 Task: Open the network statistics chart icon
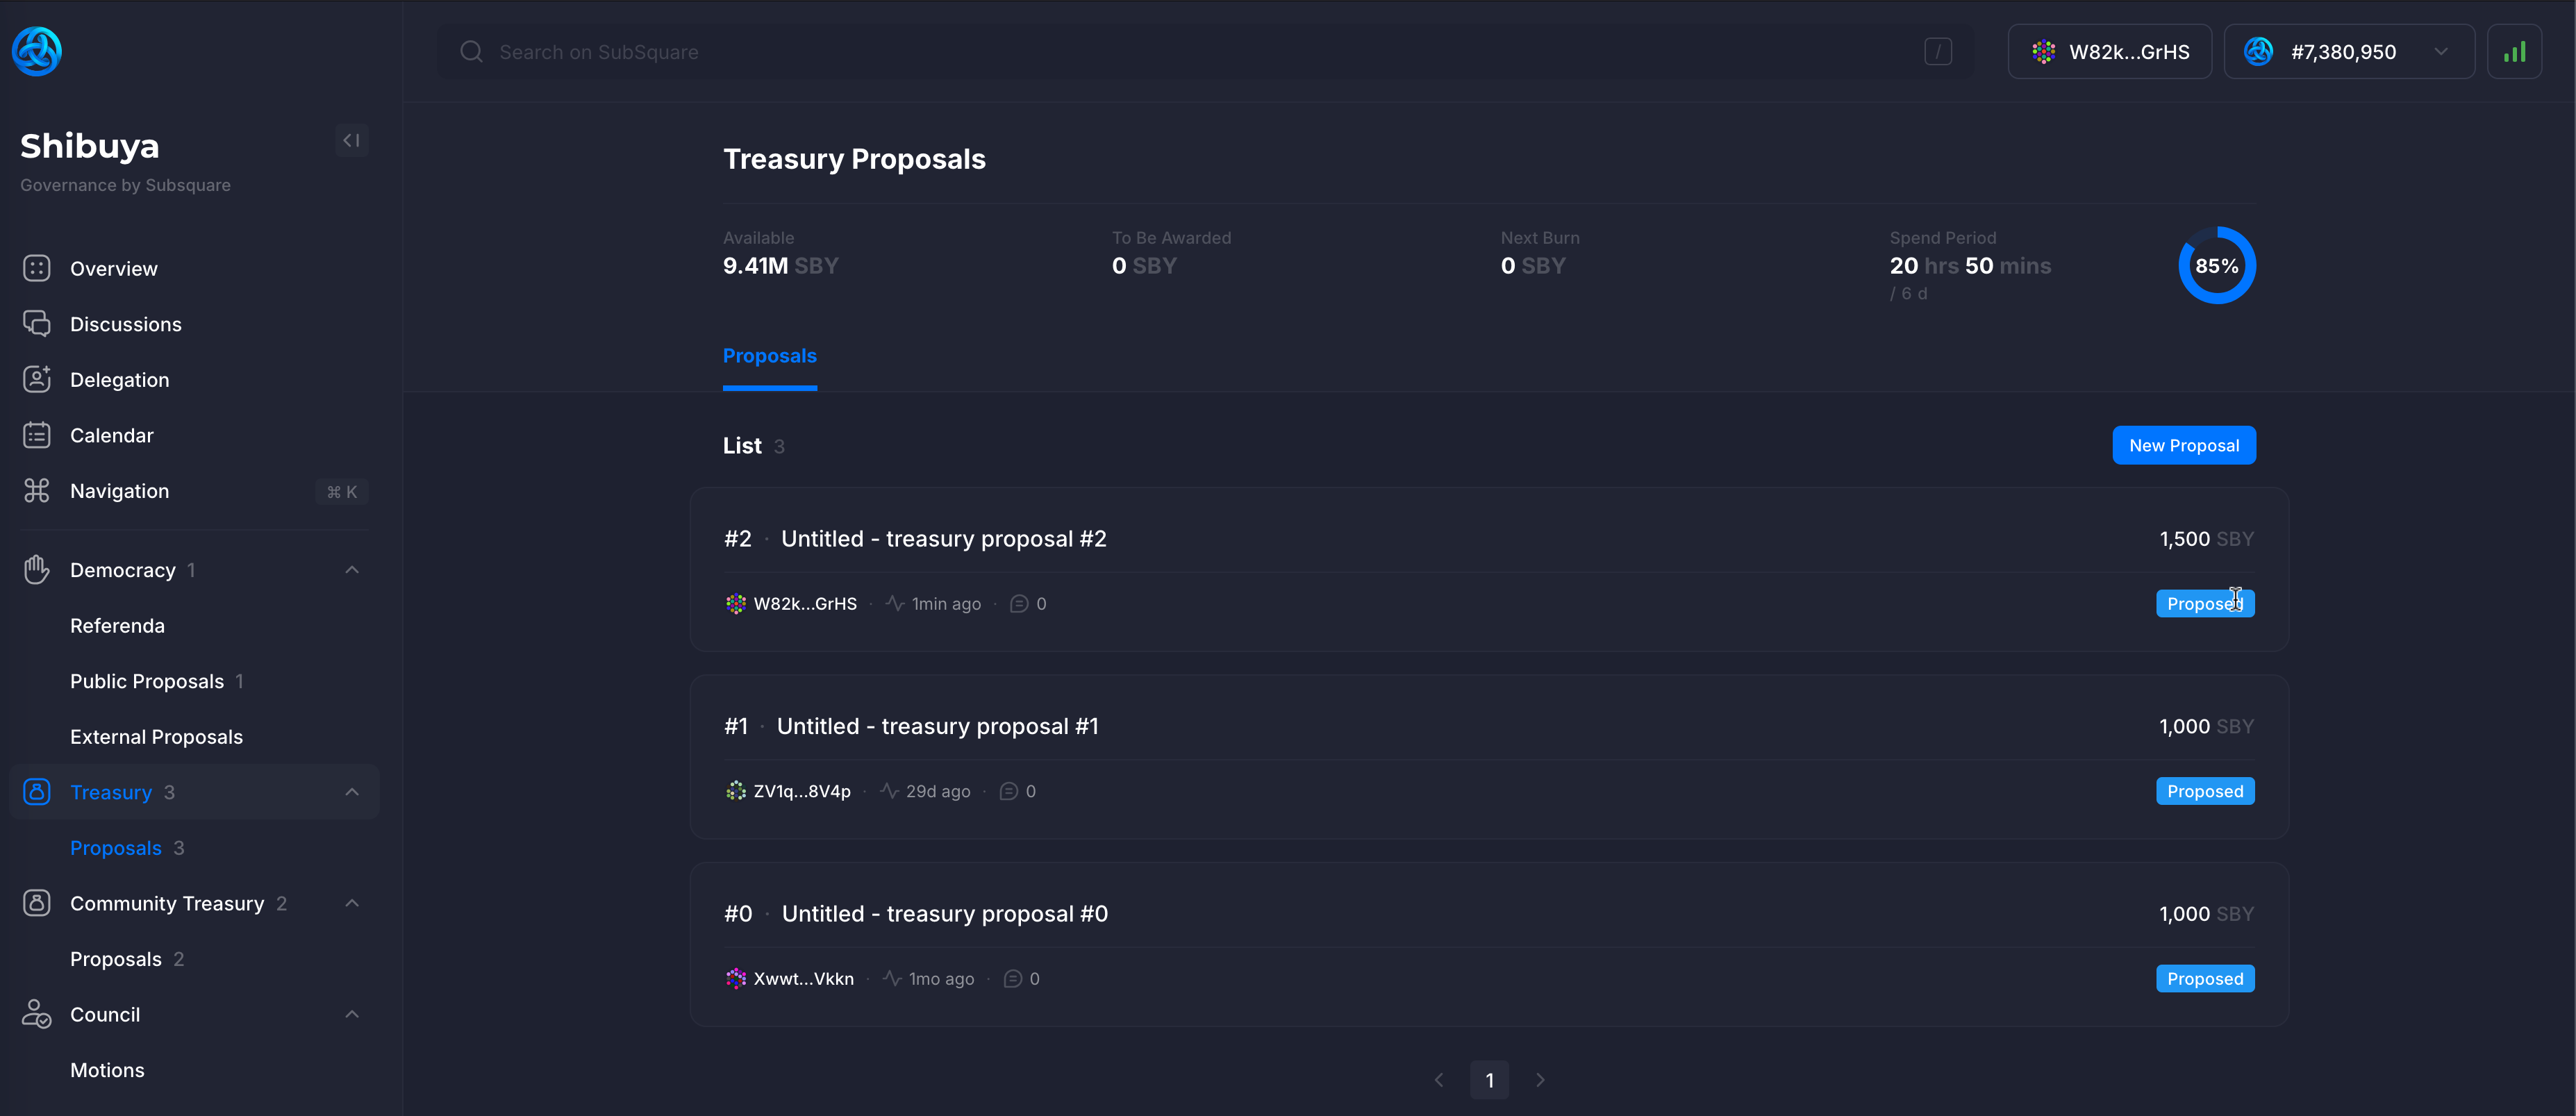2515,51
